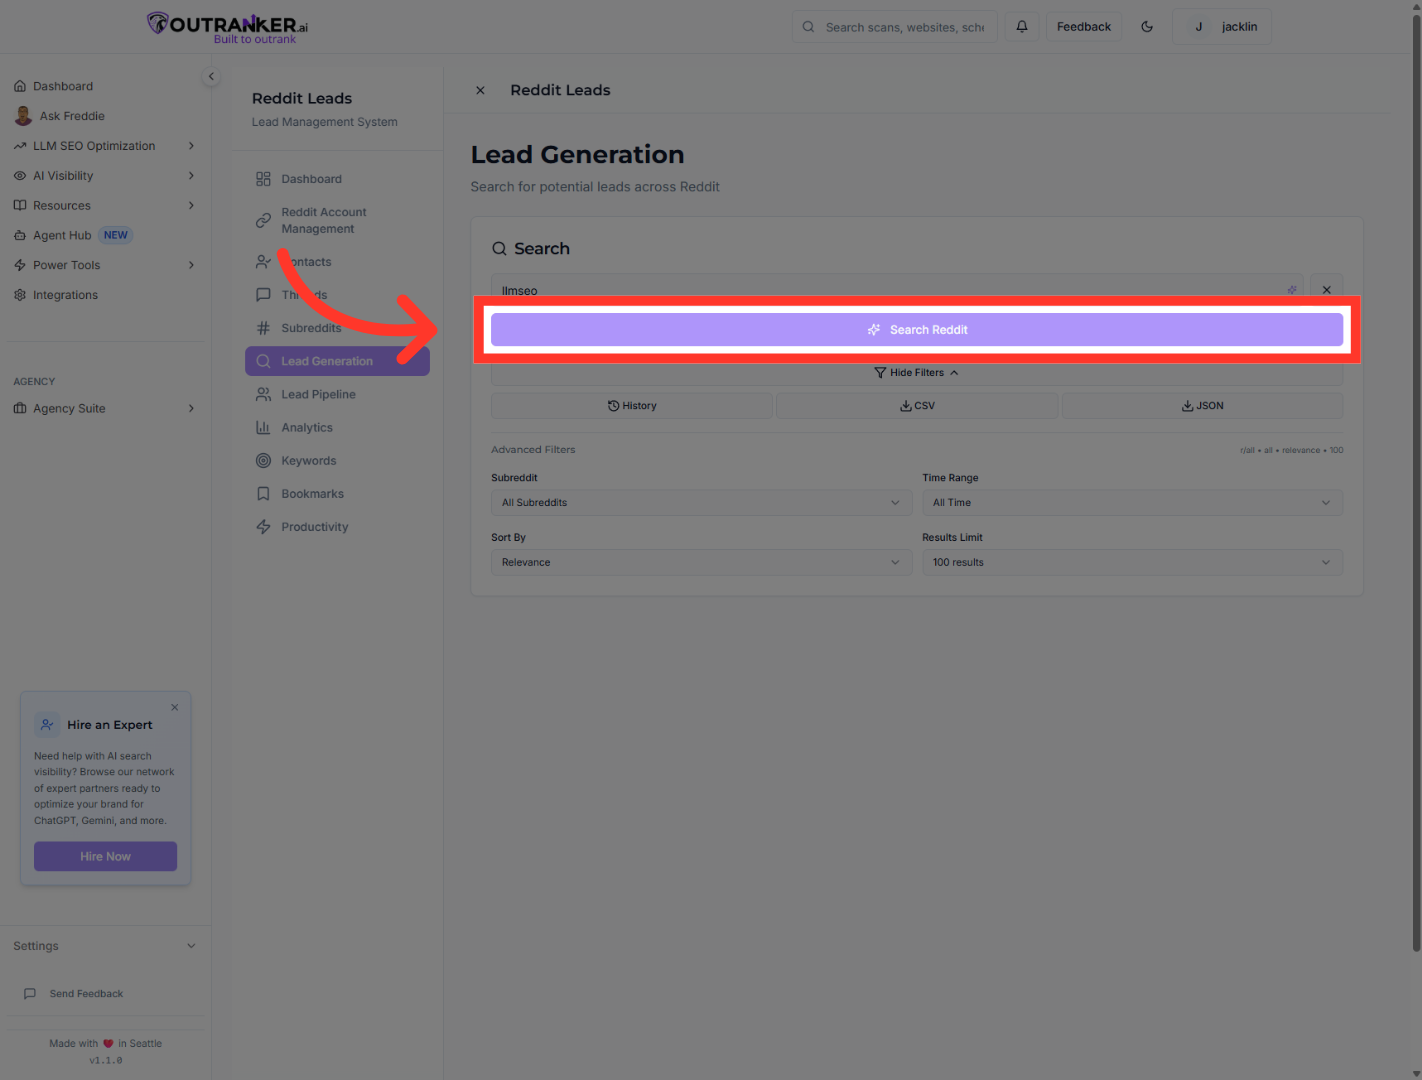Toggle dark mode with the moon icon

point(1147,26)
